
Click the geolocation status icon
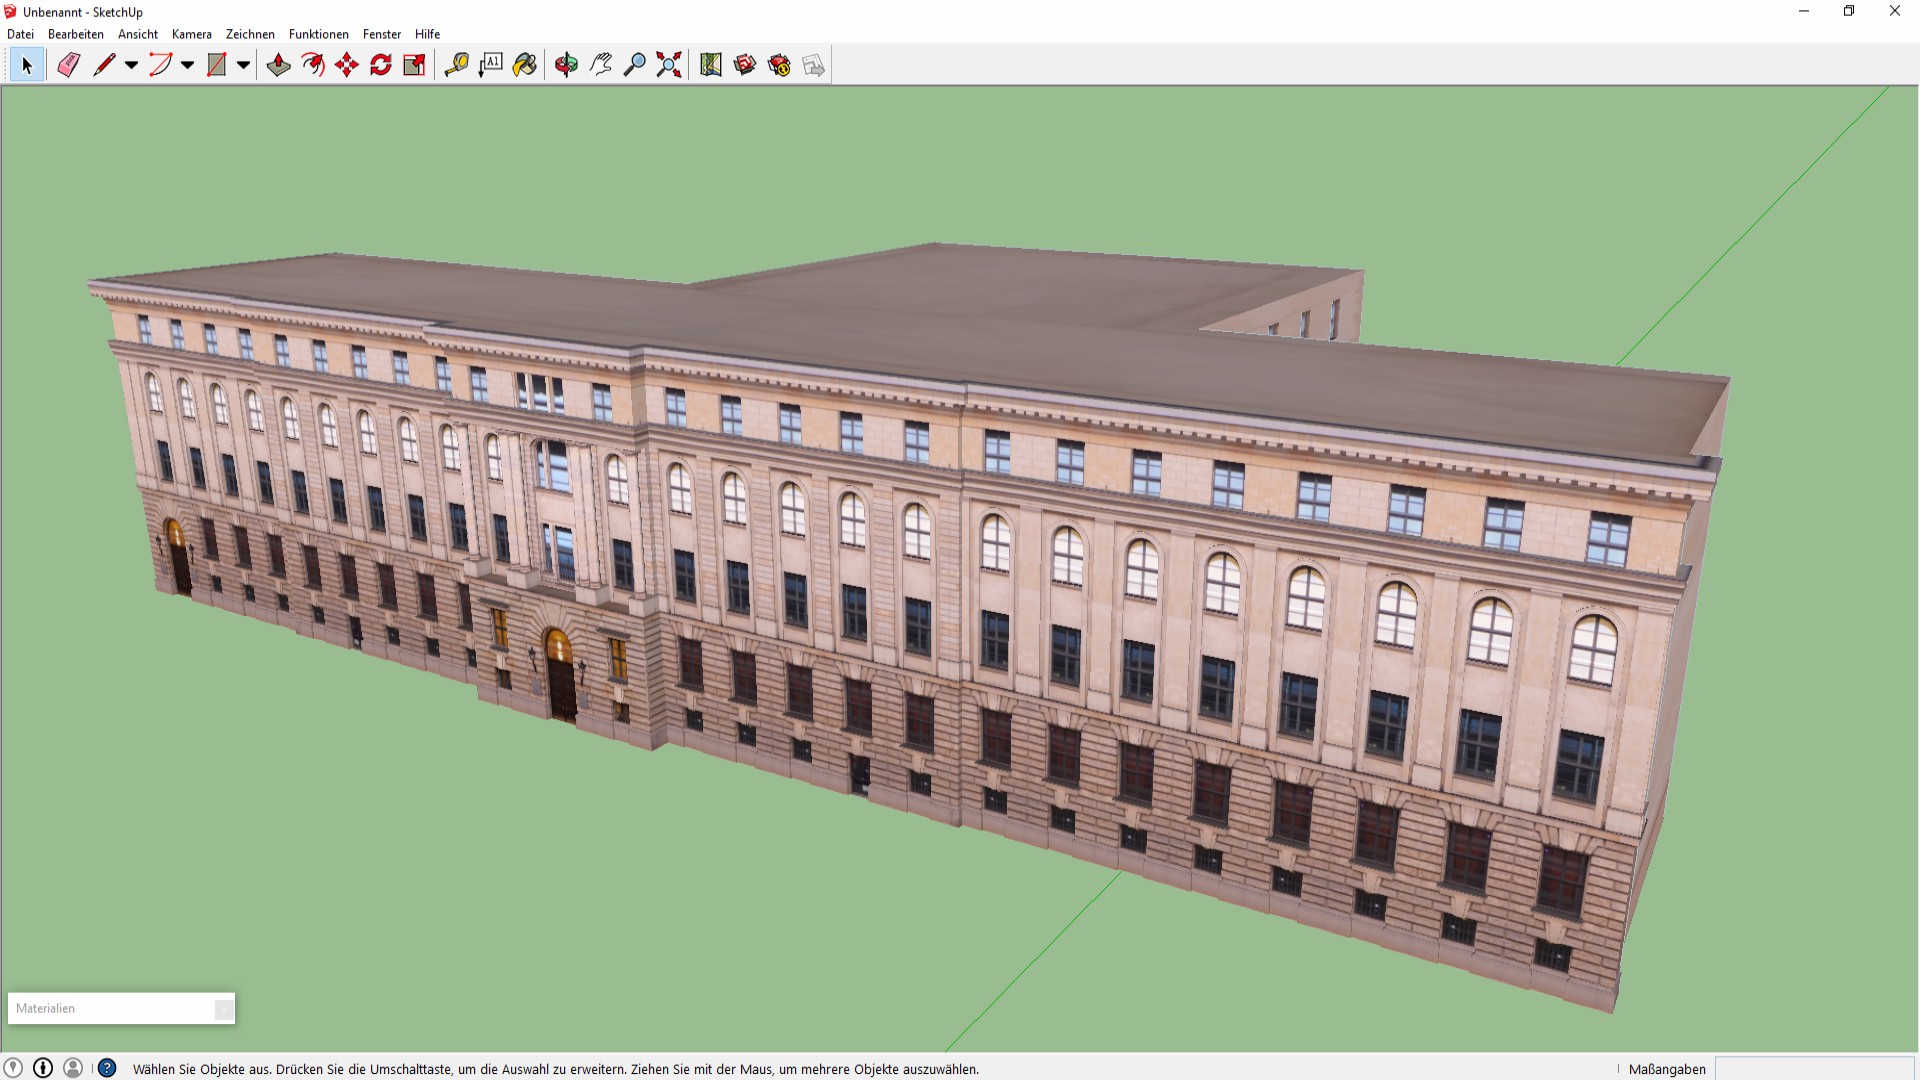[13, 1068]
